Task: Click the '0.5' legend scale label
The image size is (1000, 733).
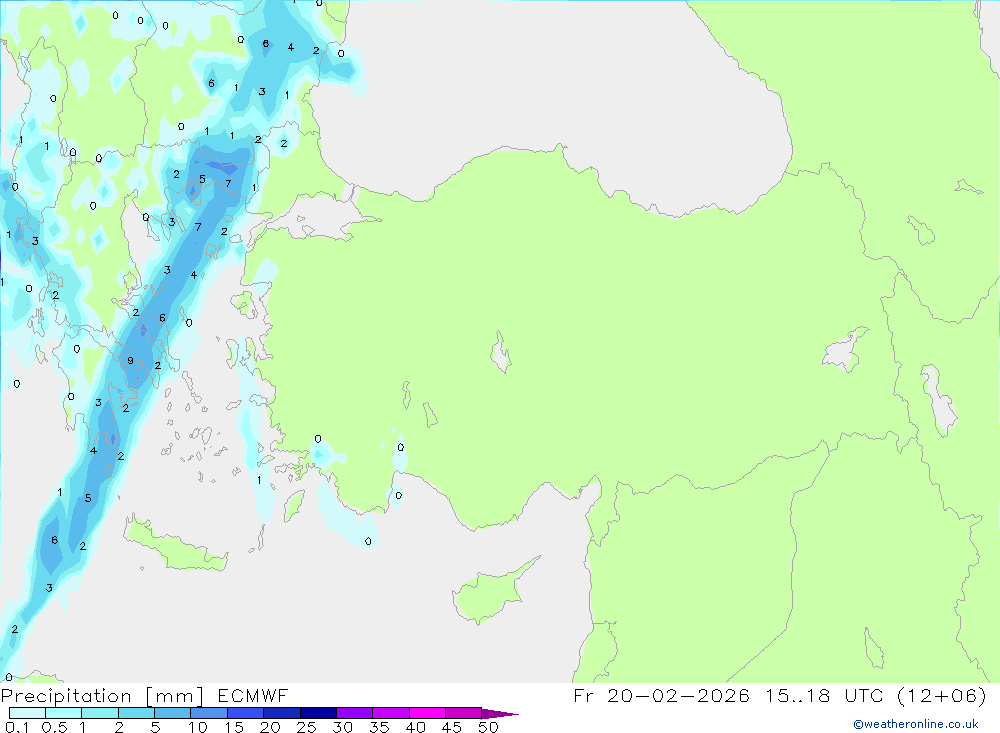Action: pos(54,727)
